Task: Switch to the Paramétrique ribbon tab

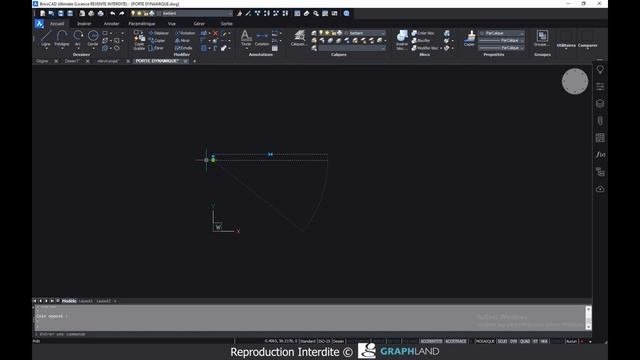Action: (142, 24)
